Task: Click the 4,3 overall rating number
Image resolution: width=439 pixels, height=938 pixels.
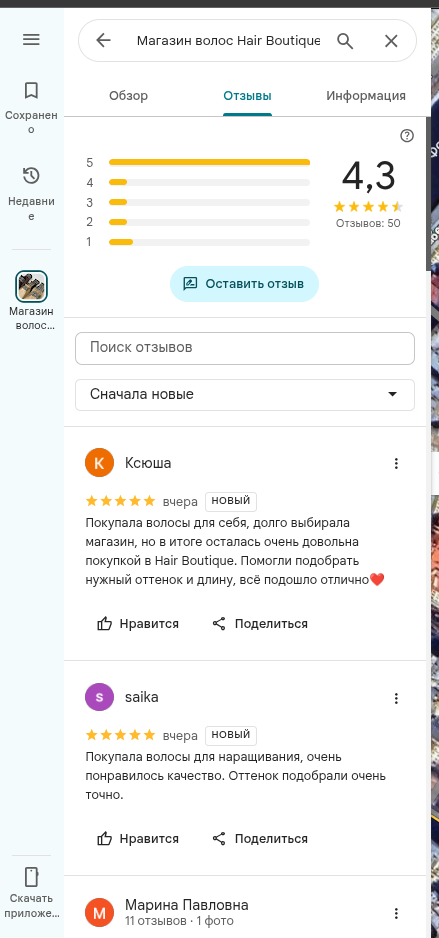Action: point(368,176)
